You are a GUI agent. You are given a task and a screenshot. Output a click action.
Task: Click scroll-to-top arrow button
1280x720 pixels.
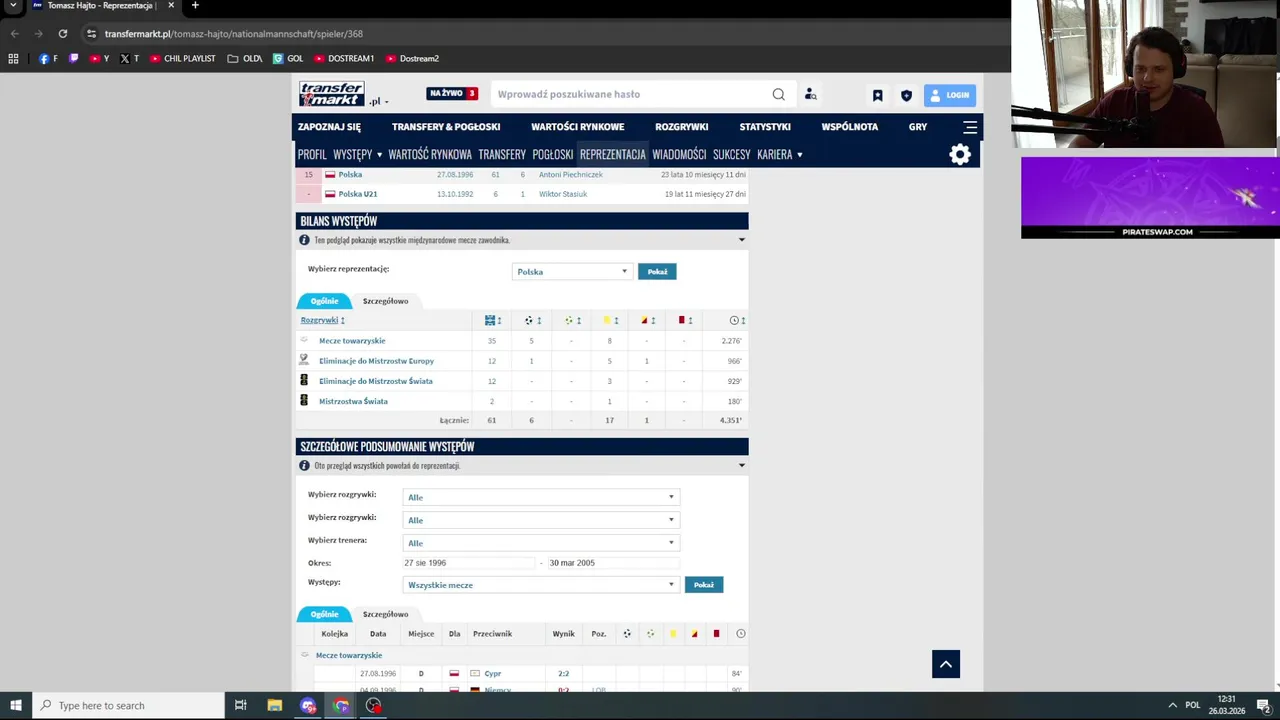[x=946, y=664]
